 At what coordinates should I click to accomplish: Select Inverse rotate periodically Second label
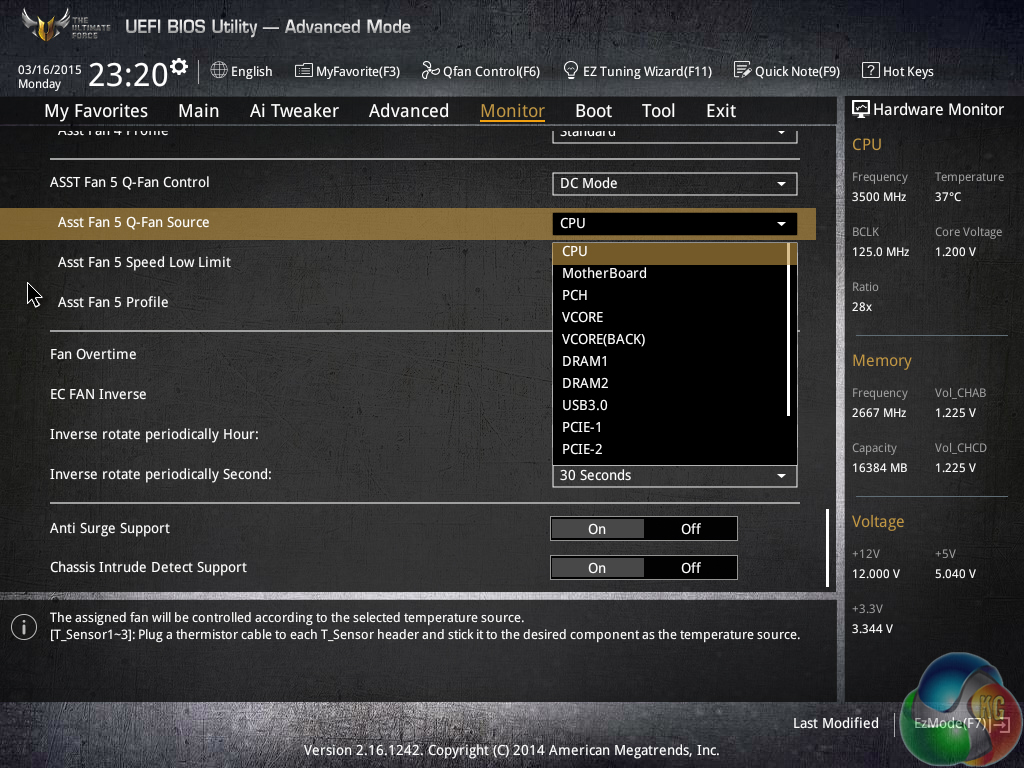coord(161,475)
